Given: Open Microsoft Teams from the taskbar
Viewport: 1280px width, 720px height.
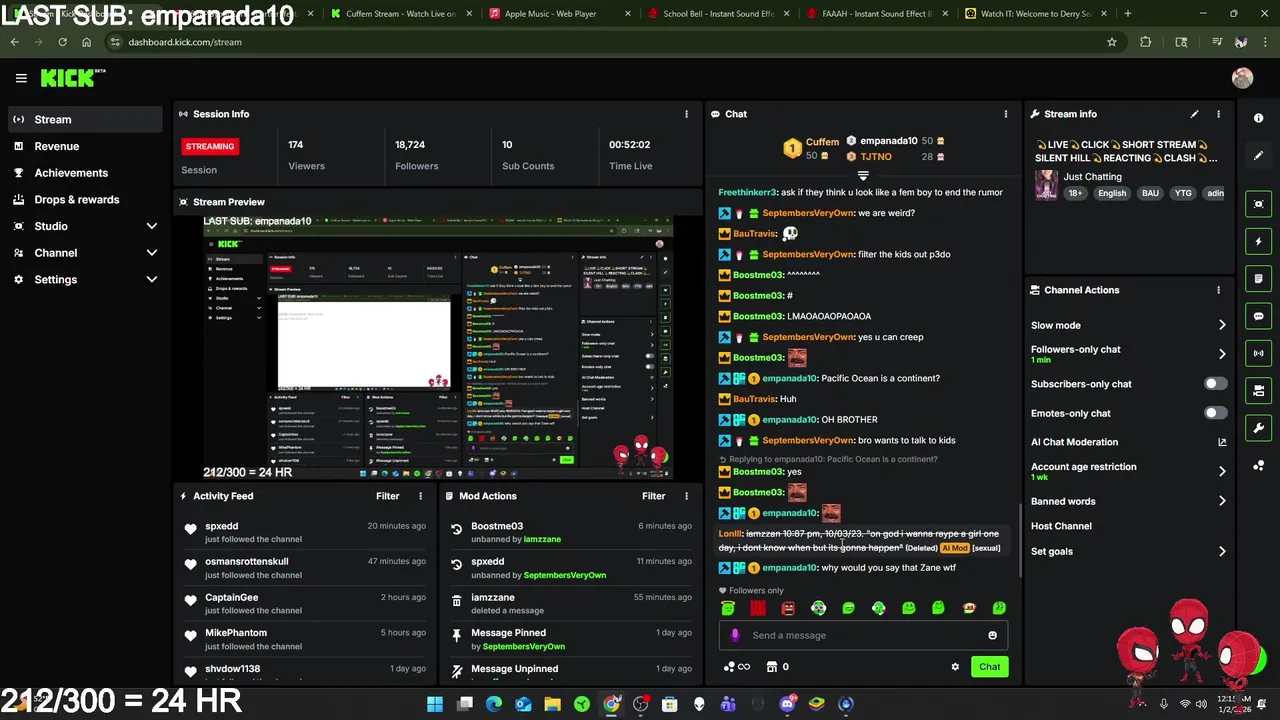Looking at the screenshot, I should [728, 704].
